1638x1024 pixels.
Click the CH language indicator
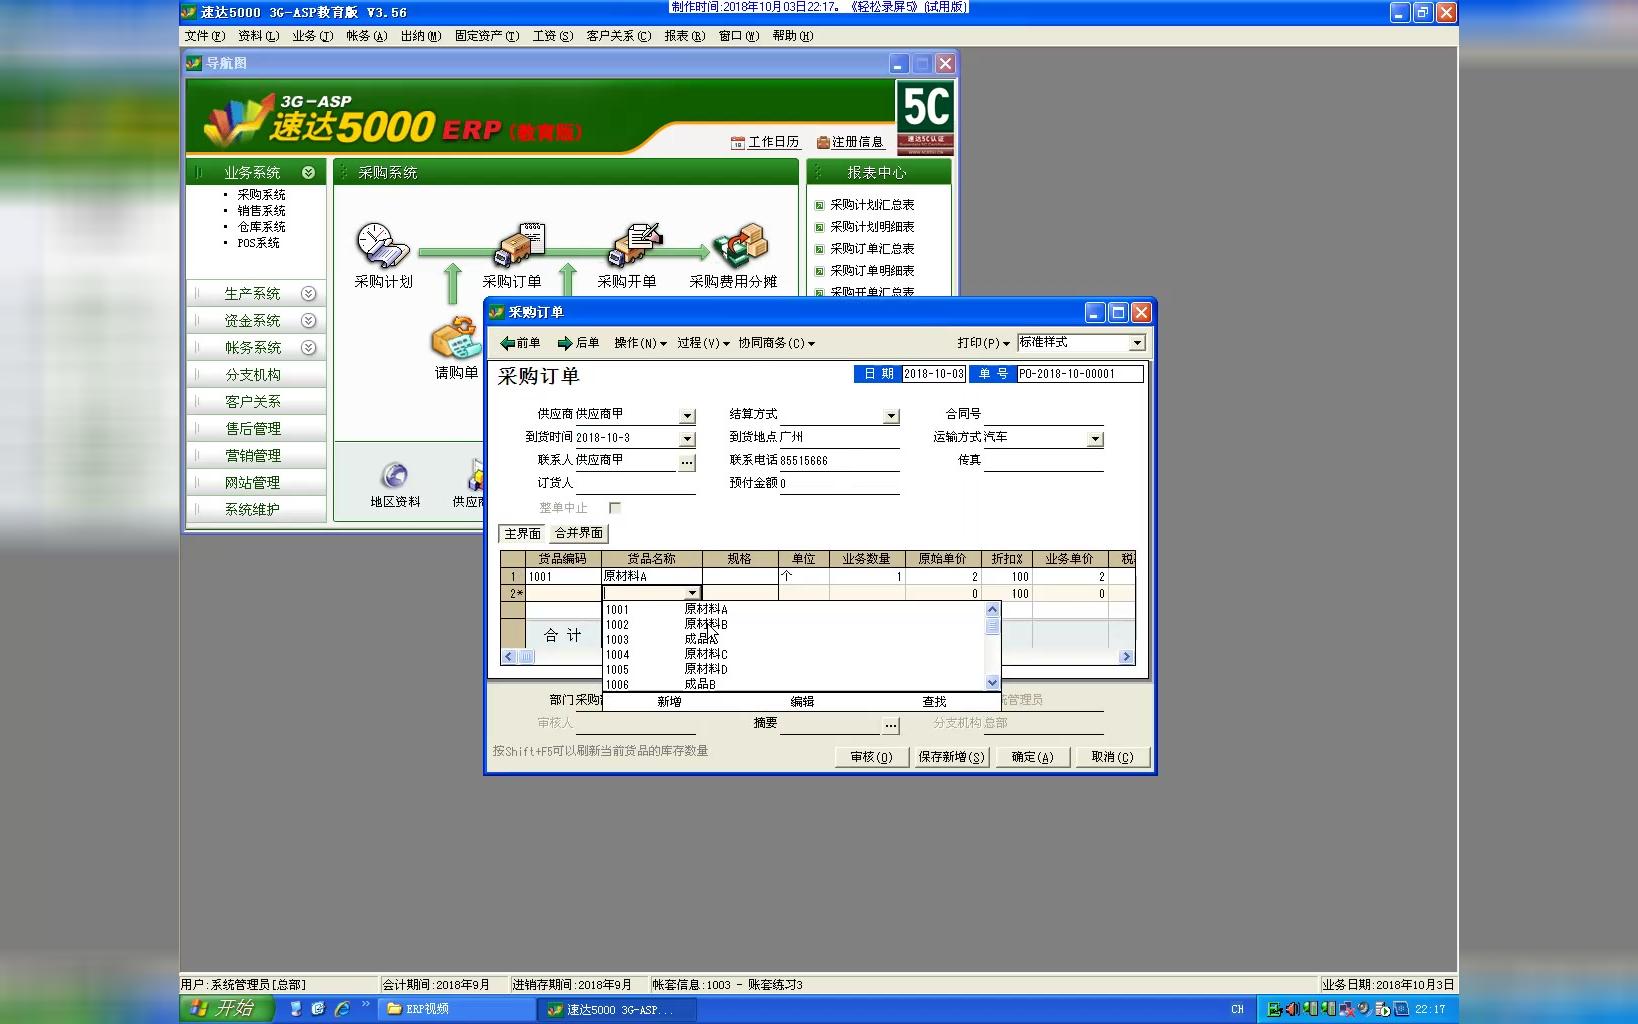[1237, 1009]
